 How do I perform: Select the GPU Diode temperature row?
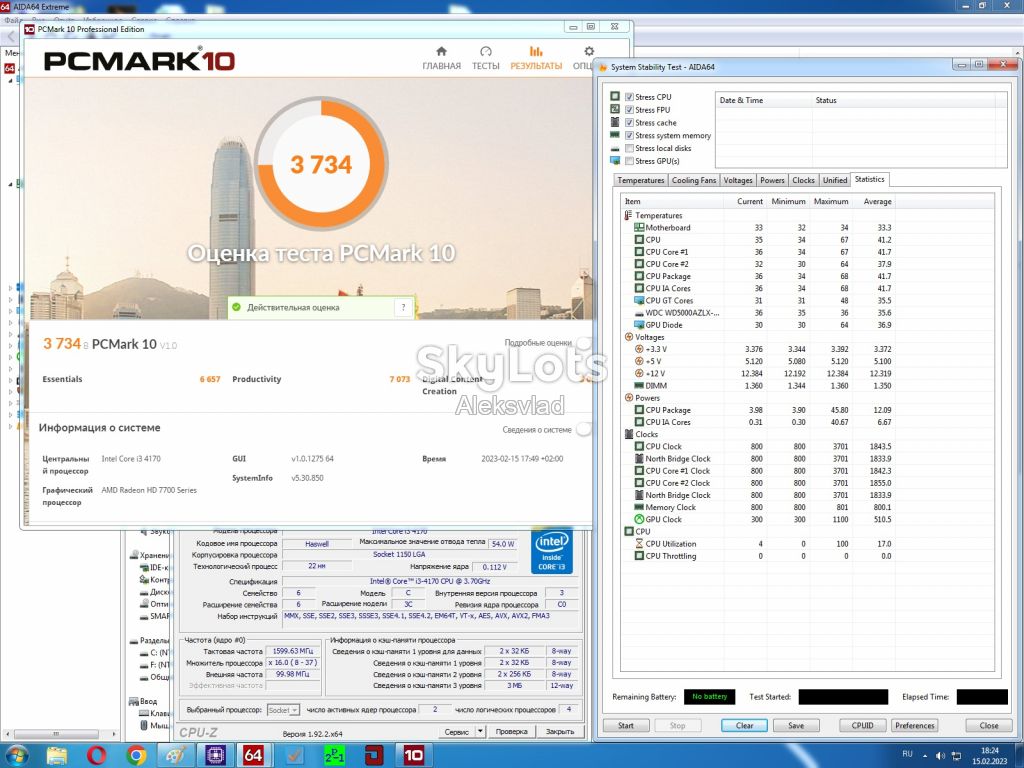click(758, 325)
